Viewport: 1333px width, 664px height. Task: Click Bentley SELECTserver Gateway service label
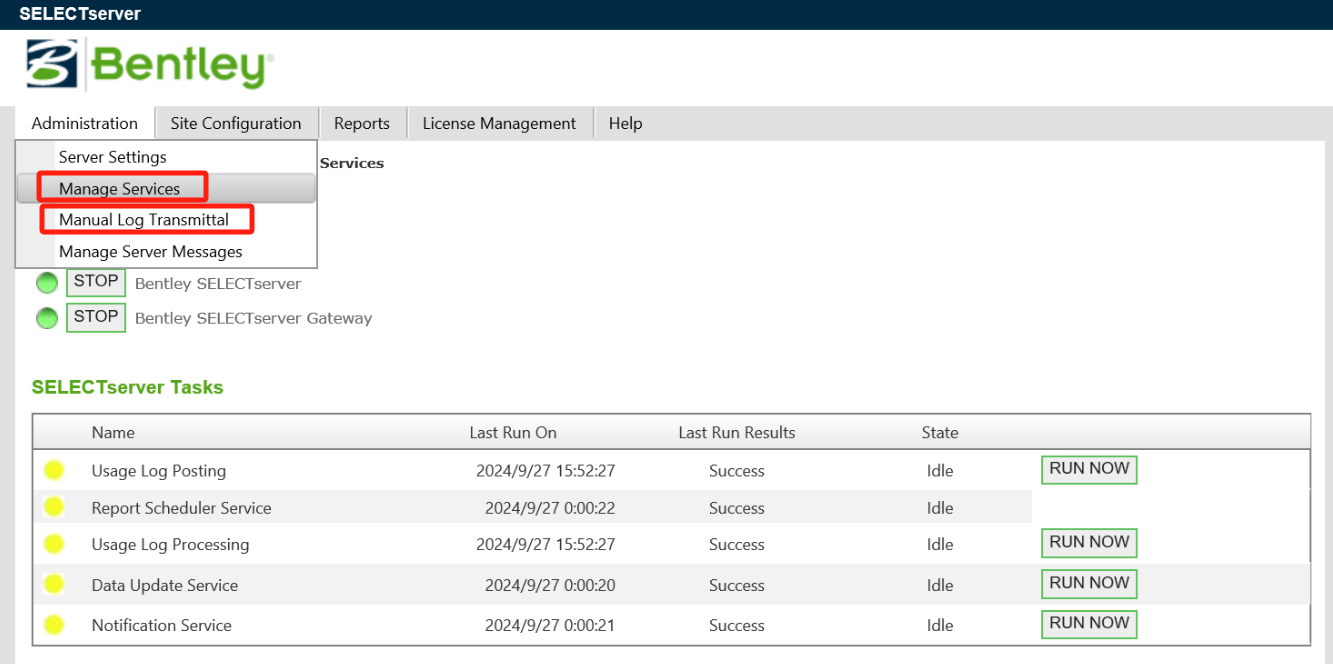click(254, 318)
